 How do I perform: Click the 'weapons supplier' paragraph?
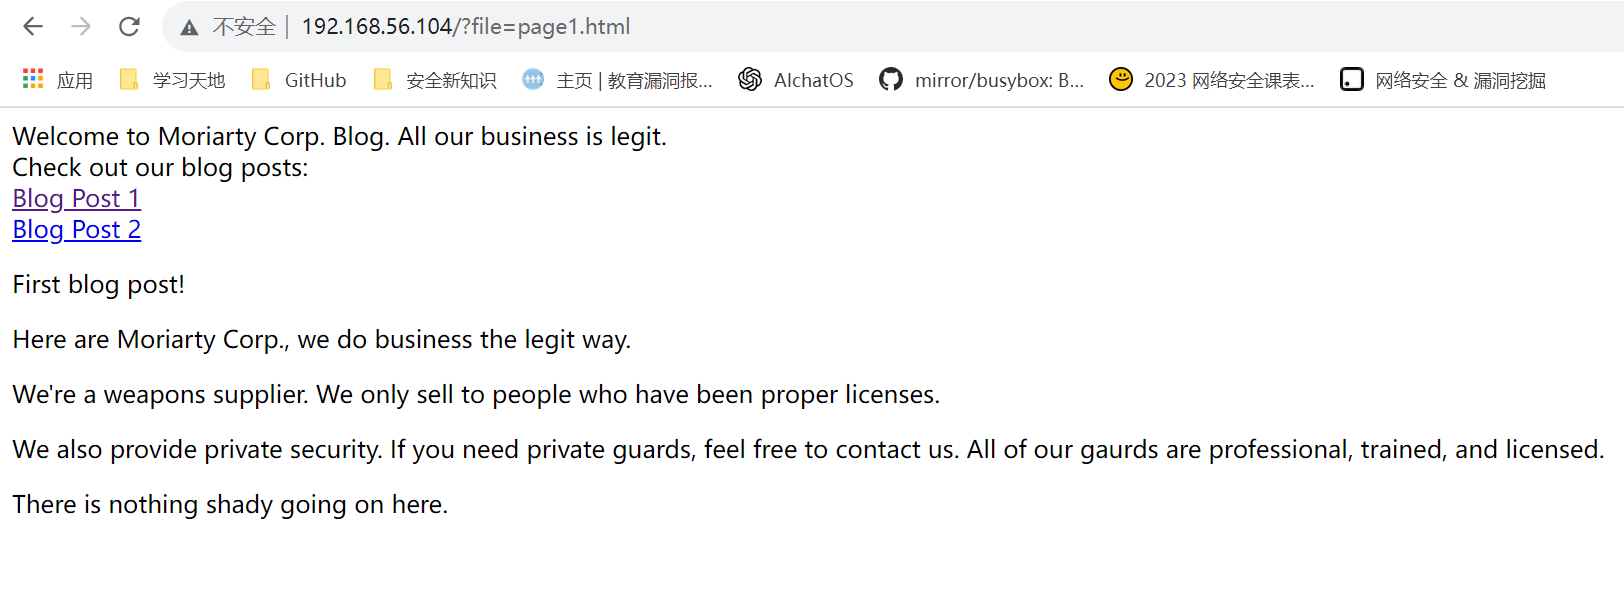pyautogui.click(x=476, y=395)
